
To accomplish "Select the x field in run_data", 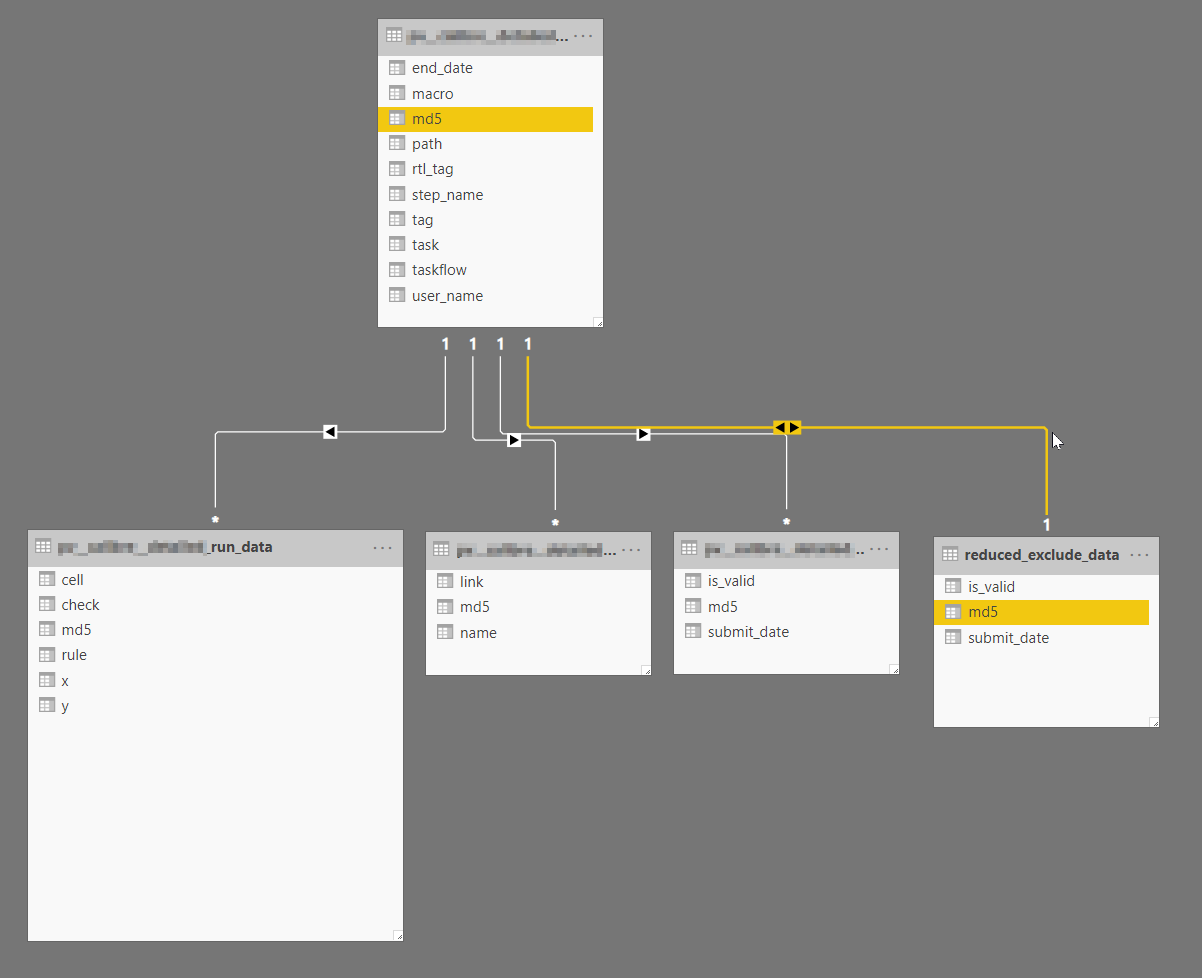I will click(x=210, y=681).
